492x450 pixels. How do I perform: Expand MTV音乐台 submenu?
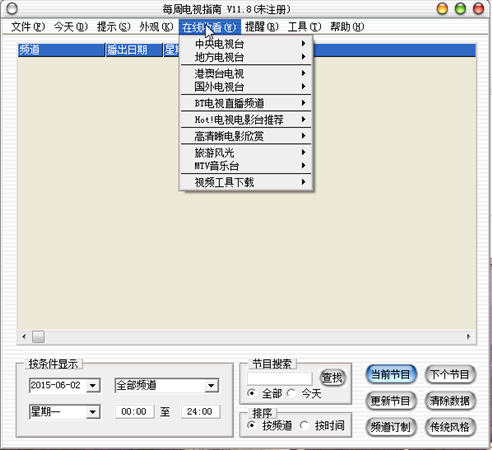(x=246, y=166)
